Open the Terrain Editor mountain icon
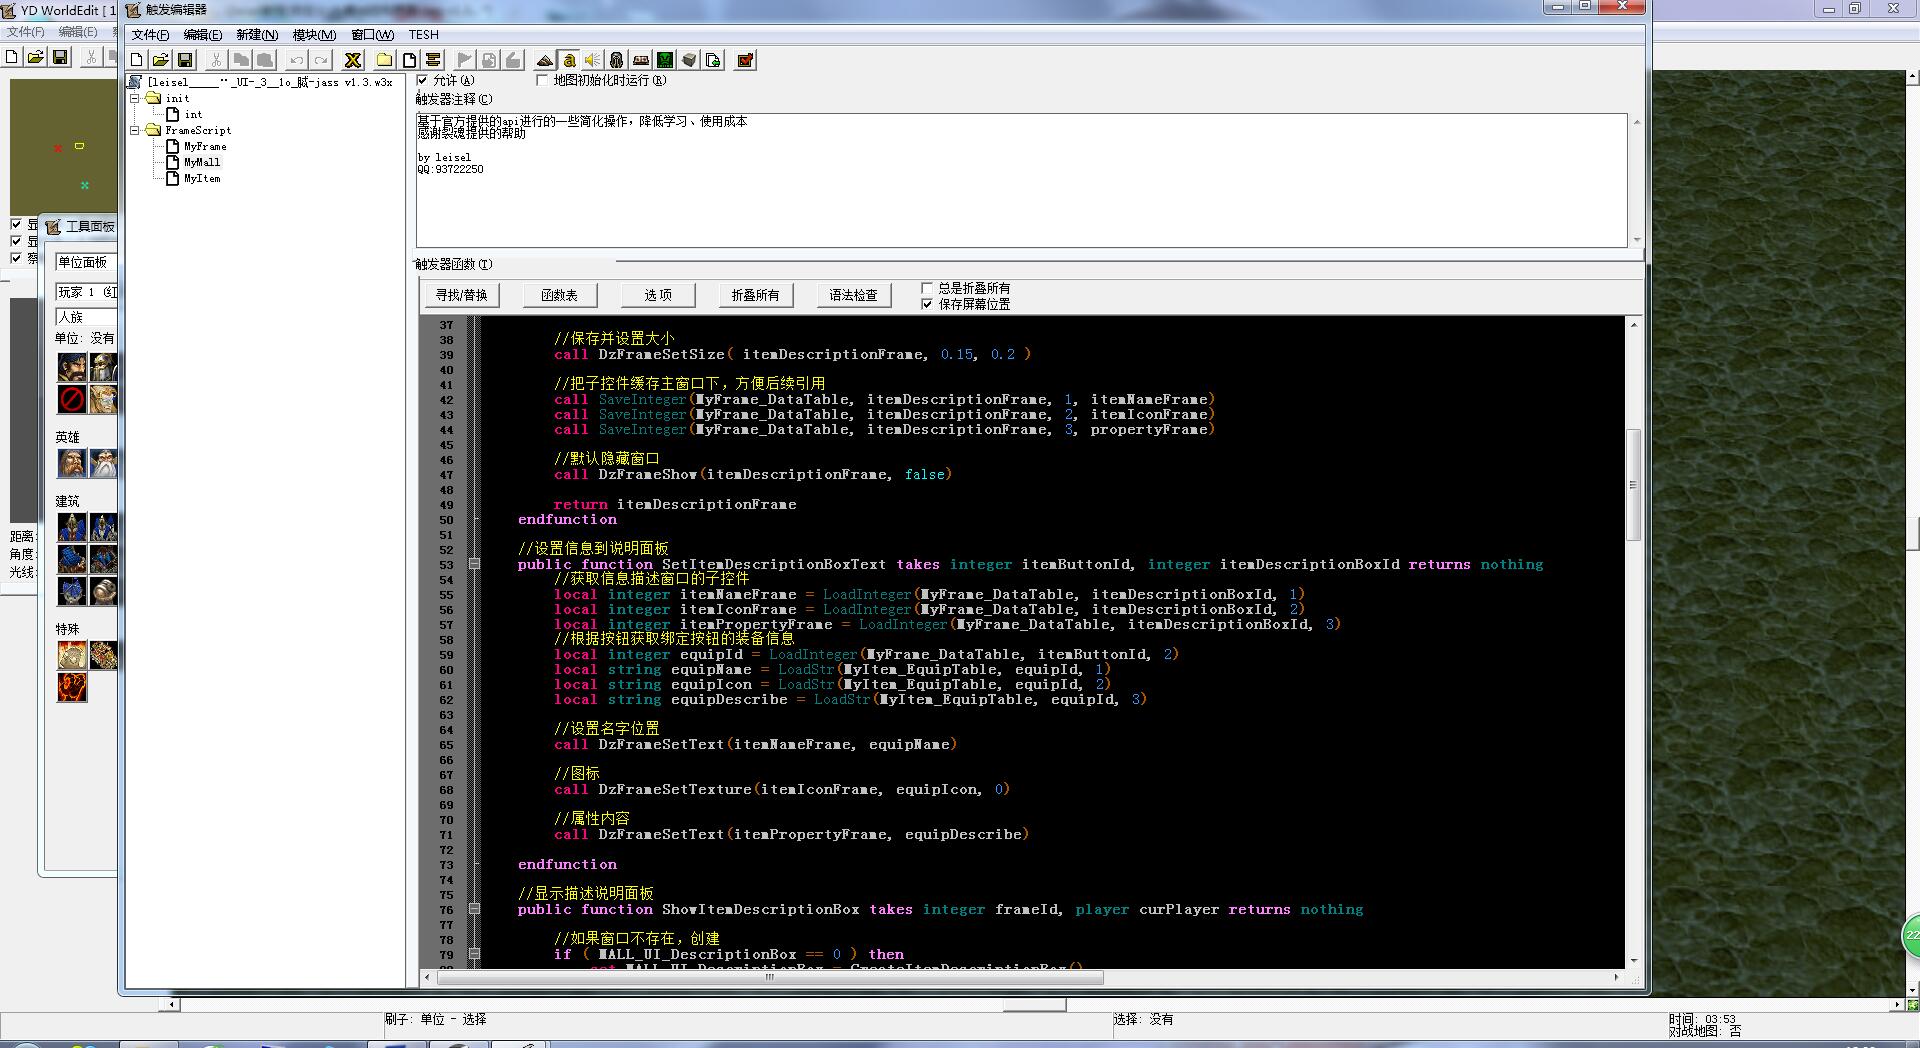The image size is (1920, 1048). tap(544, 60)
